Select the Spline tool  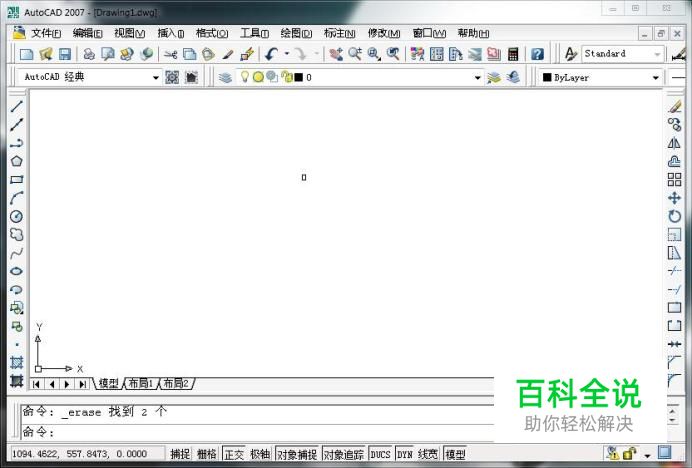[16, 253]
